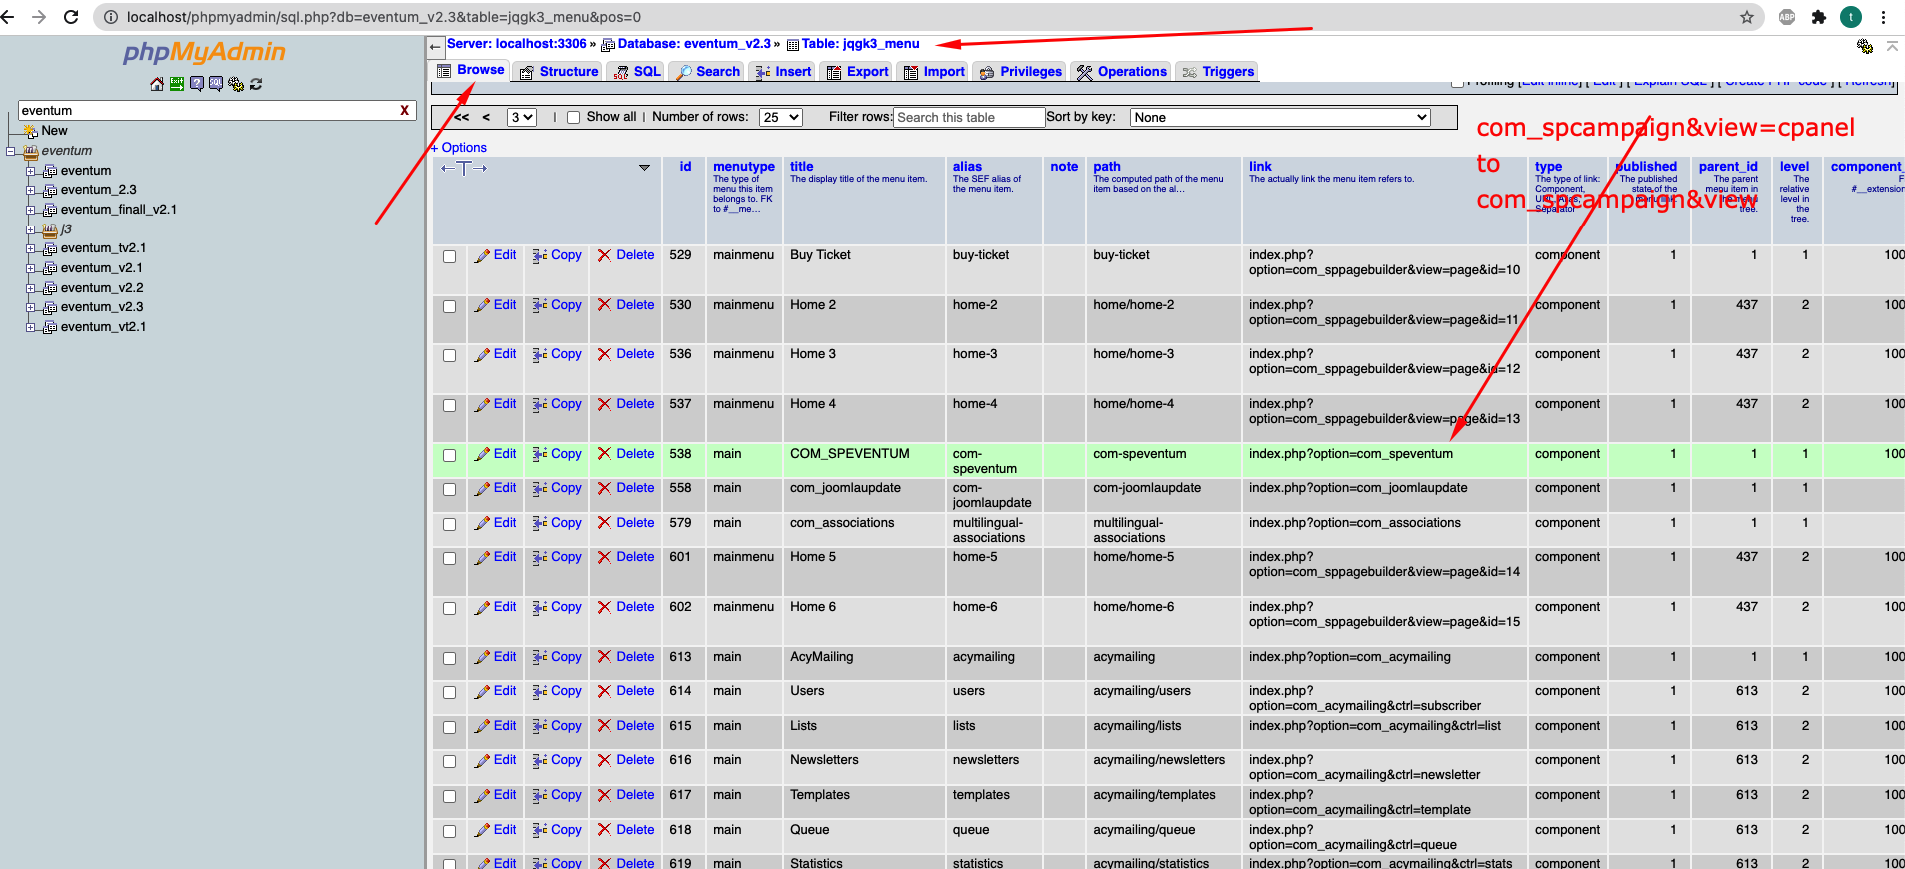Screen dimensions: 1905x869
Task: Click the pencil Edit icon in row 538
Action: click(x=482, y=454)
